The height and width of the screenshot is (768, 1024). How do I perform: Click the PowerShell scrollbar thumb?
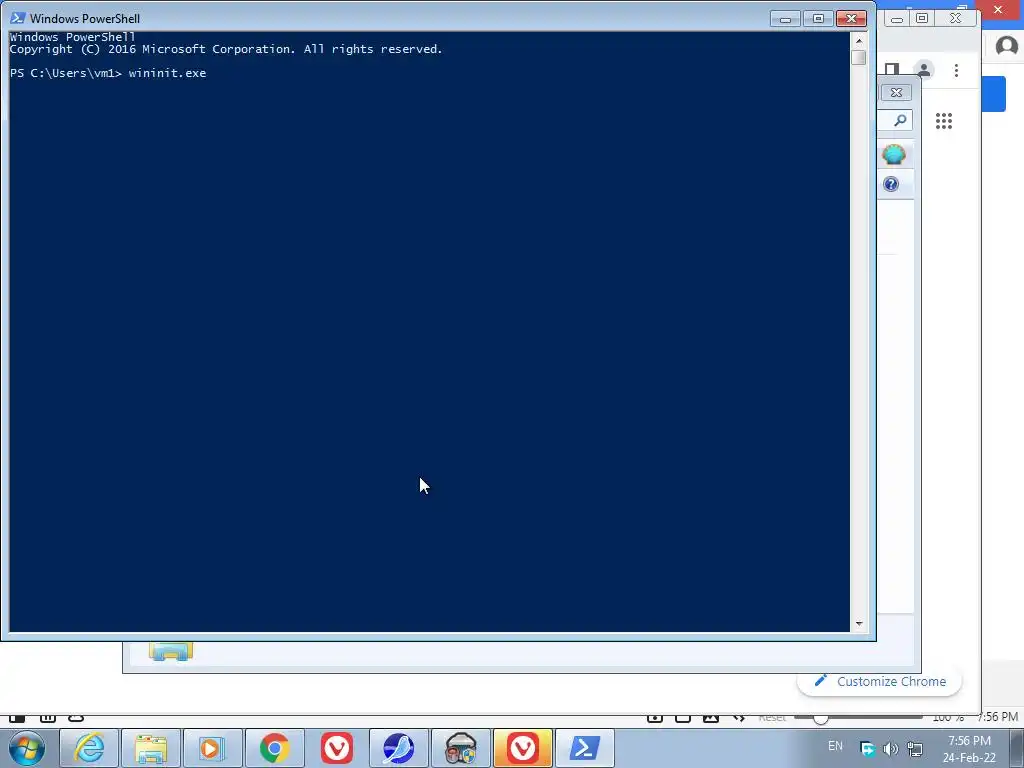click(859, 57)
